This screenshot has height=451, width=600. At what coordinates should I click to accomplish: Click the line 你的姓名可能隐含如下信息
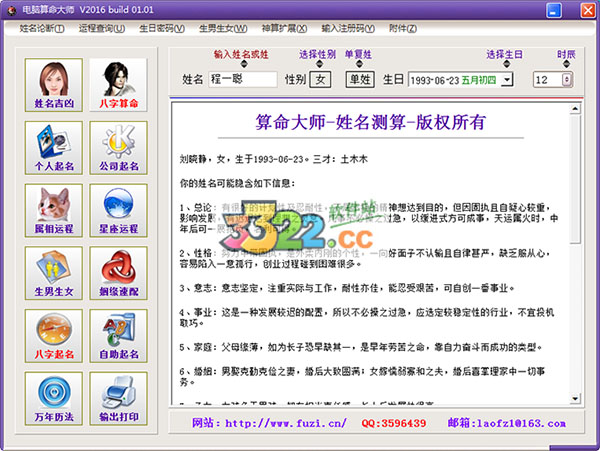(x=237, y=183)
